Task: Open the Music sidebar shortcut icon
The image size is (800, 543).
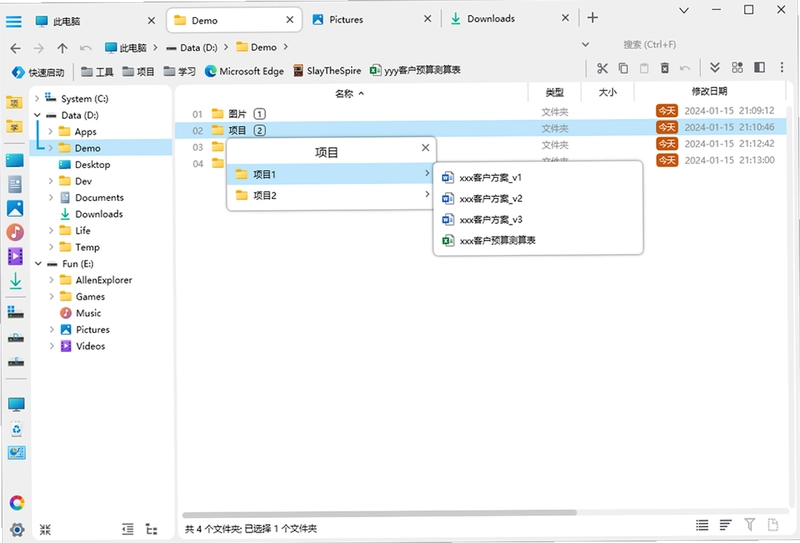Action: [x=15, y=232]
